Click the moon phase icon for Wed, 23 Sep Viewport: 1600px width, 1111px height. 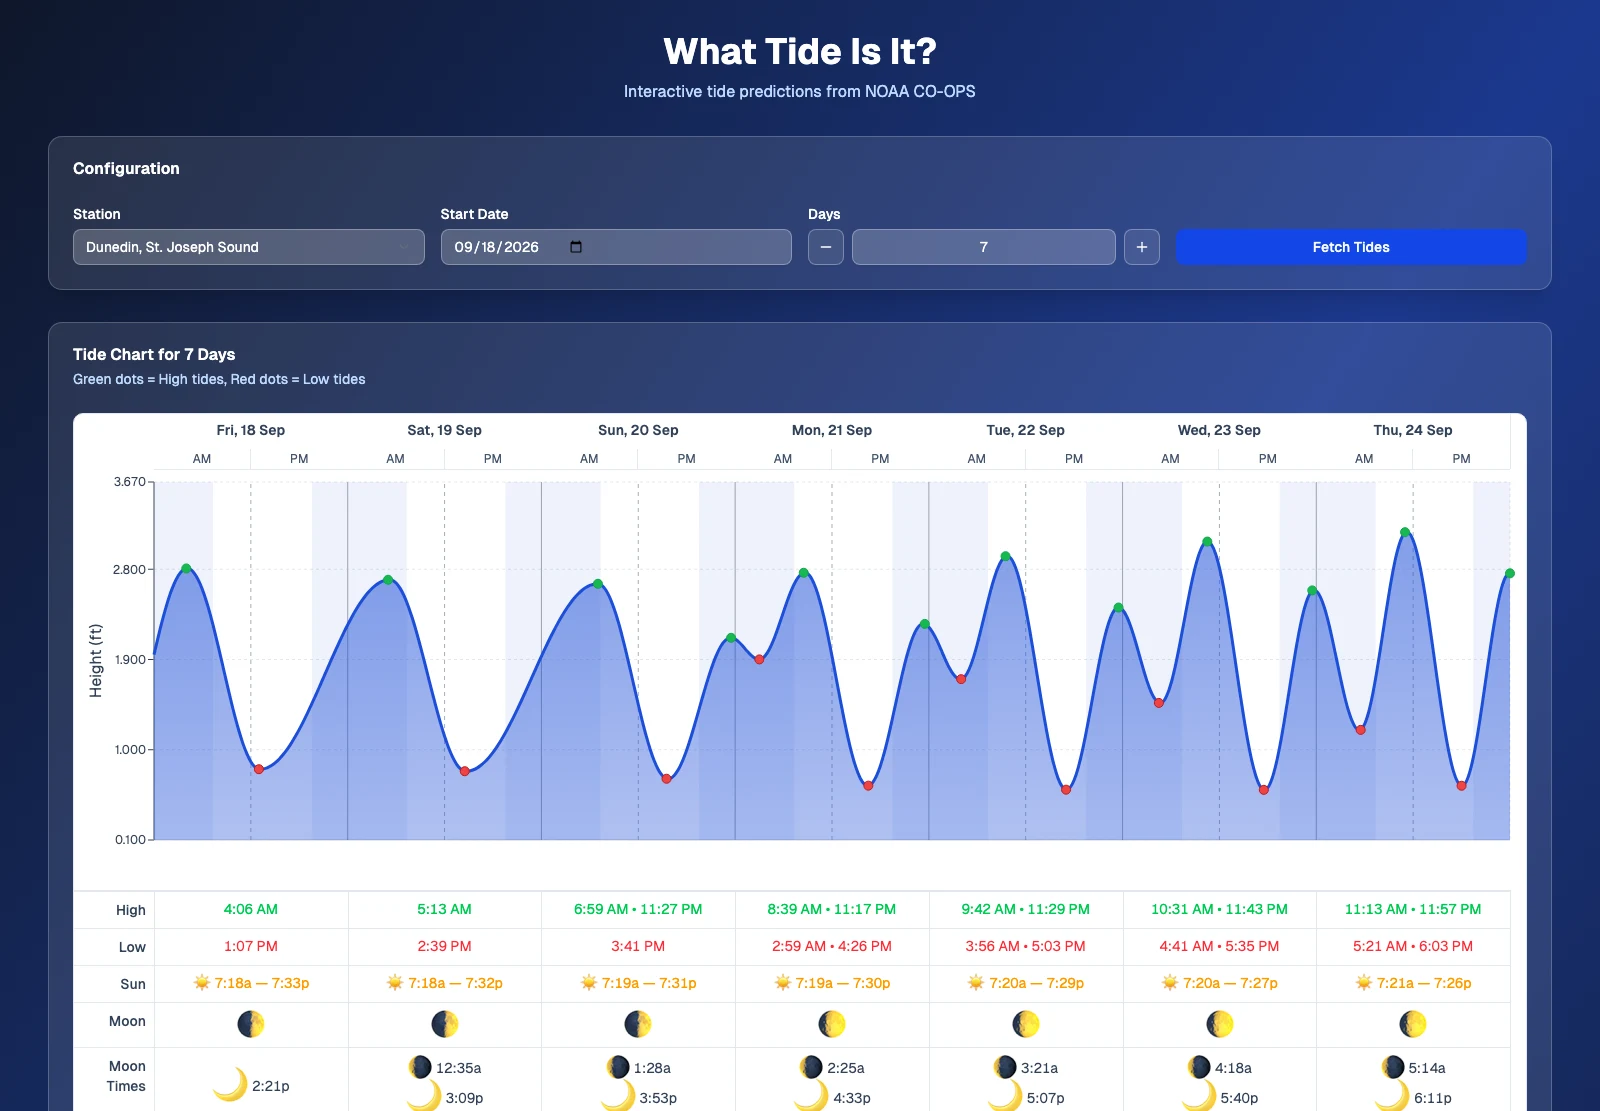click(x=1220, y=1024)
